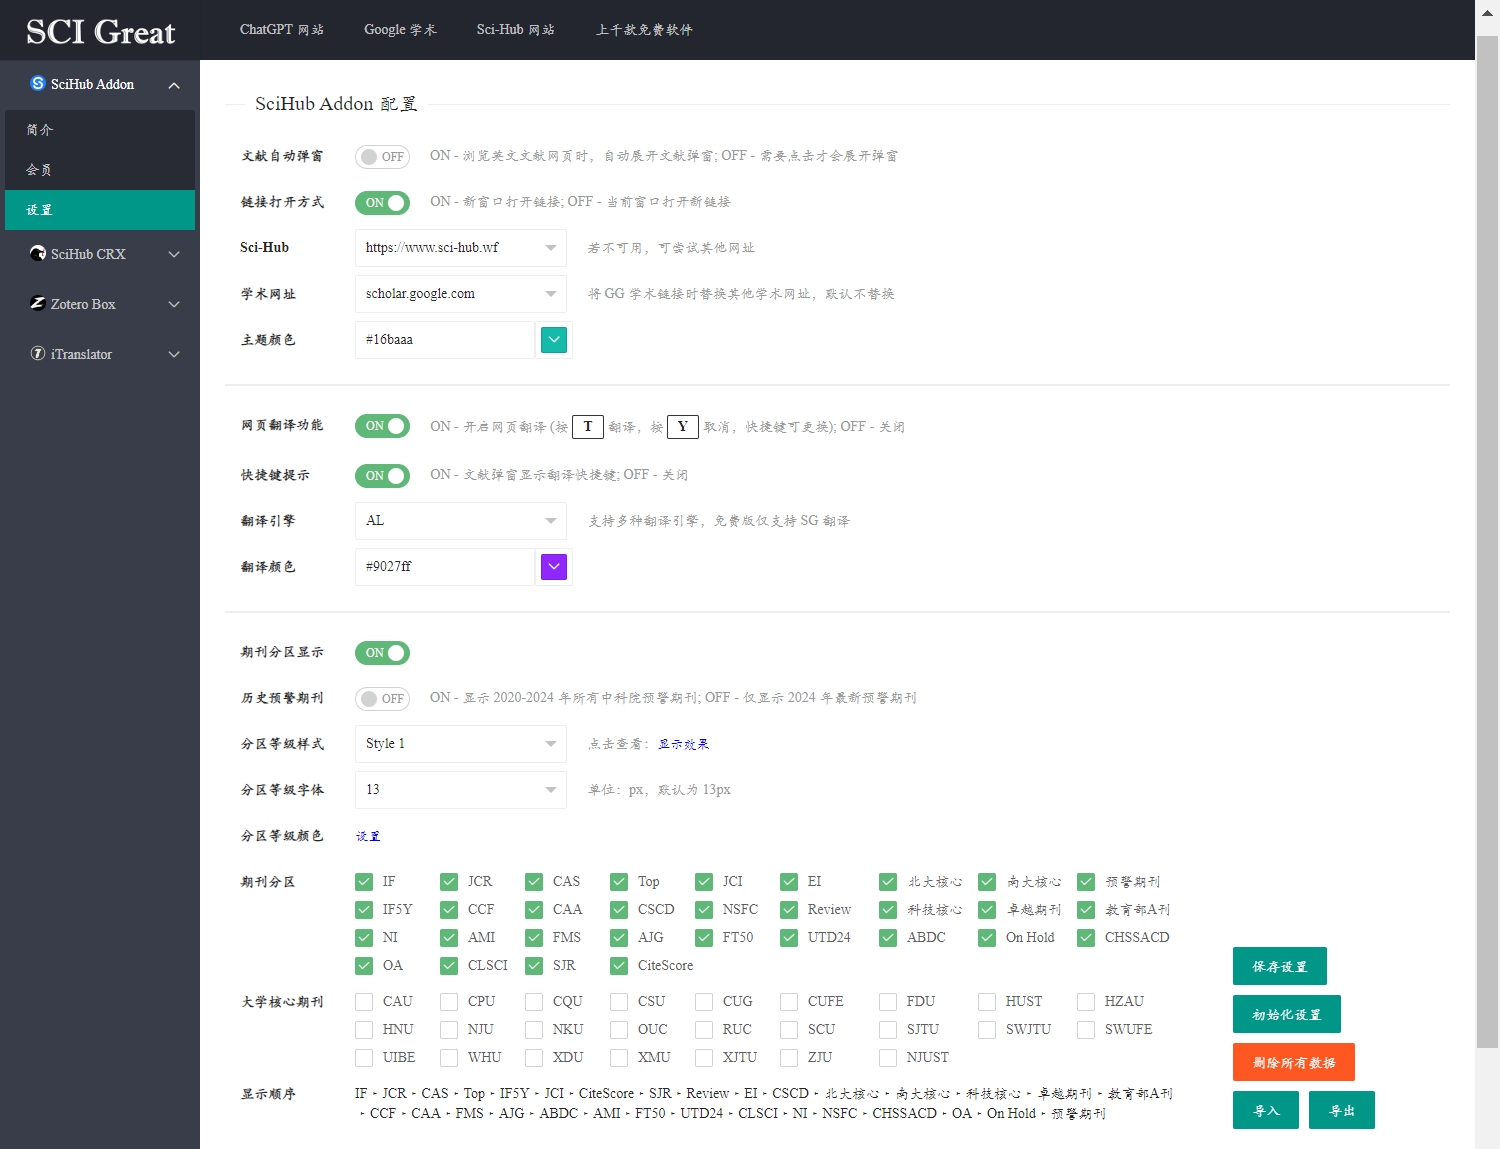Image resolution: width=1500 pixels, height=1149 pixels.
Task: Enable the 历史预警期刊 switch
Action: point(382,698)
